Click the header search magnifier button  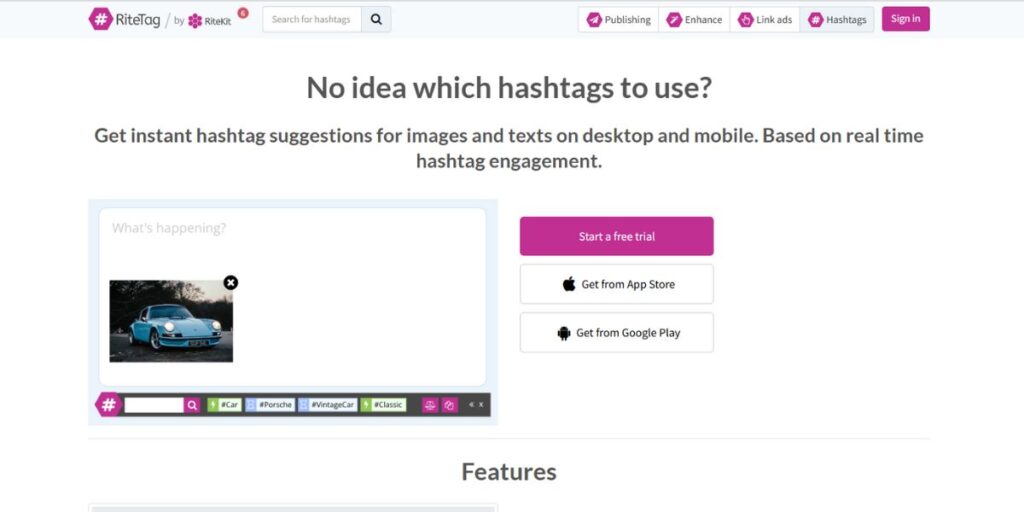coord(376,19)
